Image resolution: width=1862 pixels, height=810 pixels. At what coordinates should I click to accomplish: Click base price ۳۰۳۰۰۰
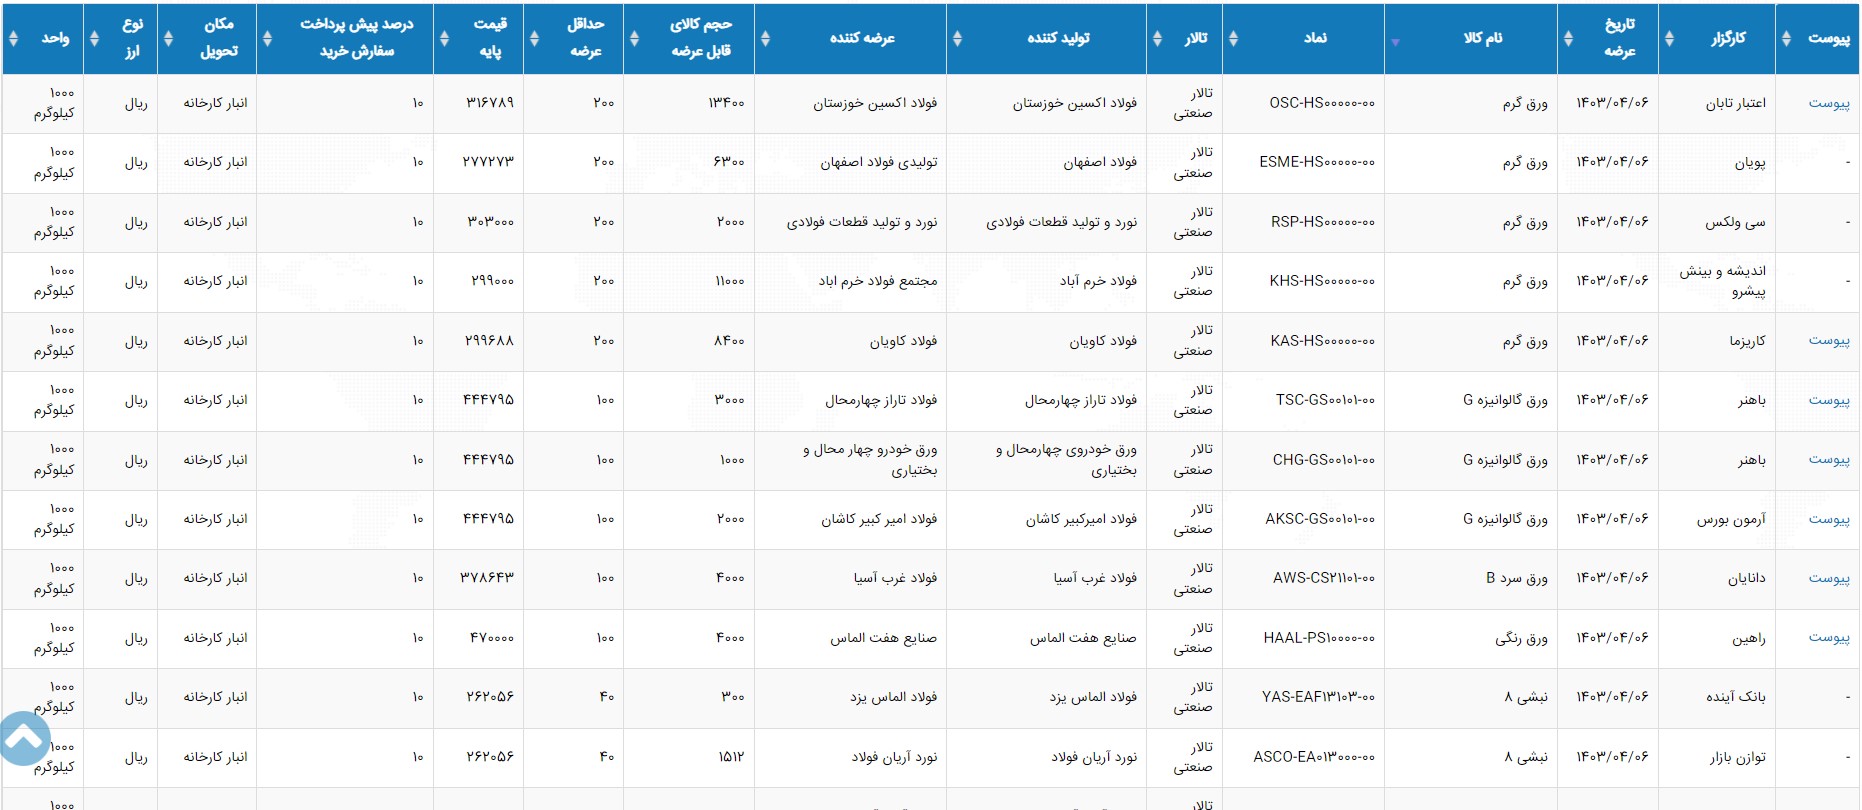pyautogui.click(x=490, y=222)
